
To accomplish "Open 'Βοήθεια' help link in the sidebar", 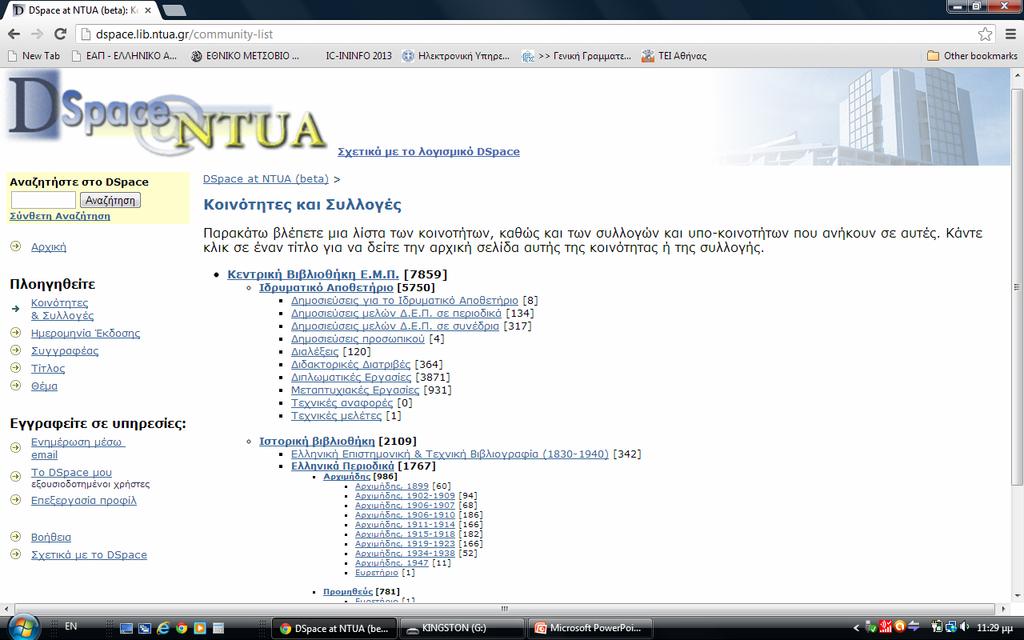I will [x=51, y=537].
